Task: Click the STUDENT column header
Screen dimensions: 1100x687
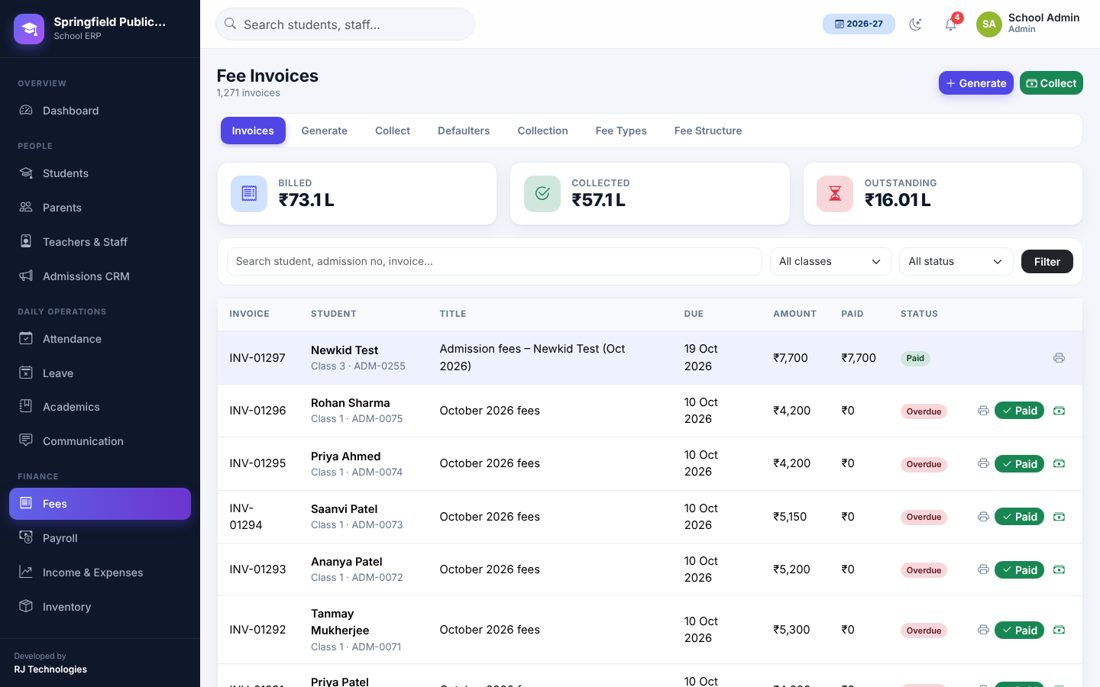Action: 333,314
